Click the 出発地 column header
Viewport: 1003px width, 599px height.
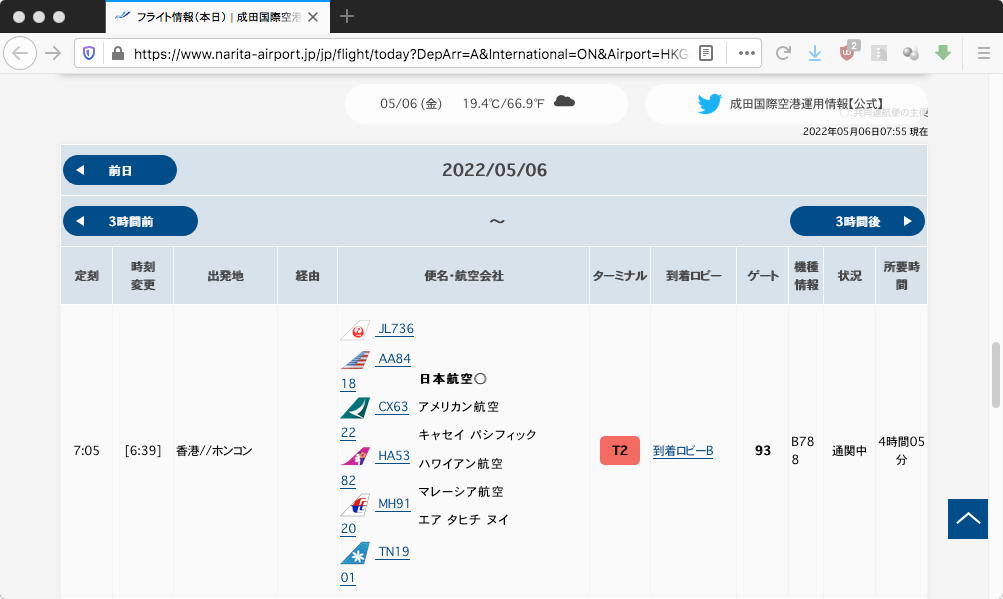click(x=225, y=276)
